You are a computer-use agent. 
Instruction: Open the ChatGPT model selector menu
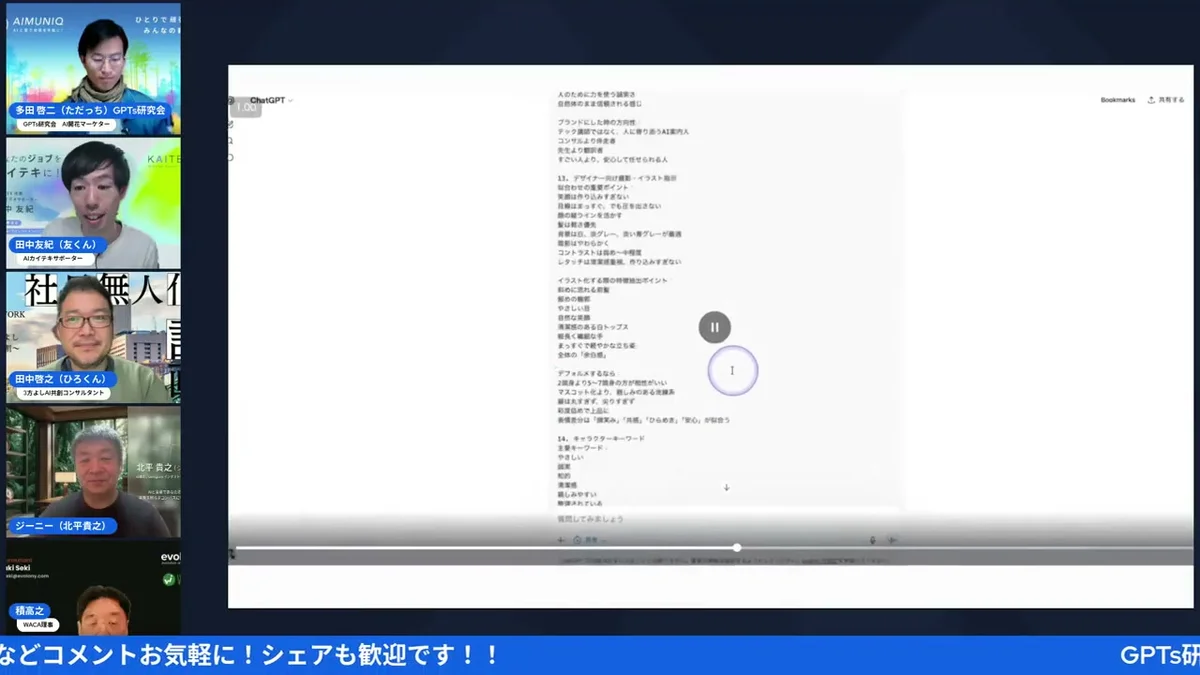tap(268, 100)
